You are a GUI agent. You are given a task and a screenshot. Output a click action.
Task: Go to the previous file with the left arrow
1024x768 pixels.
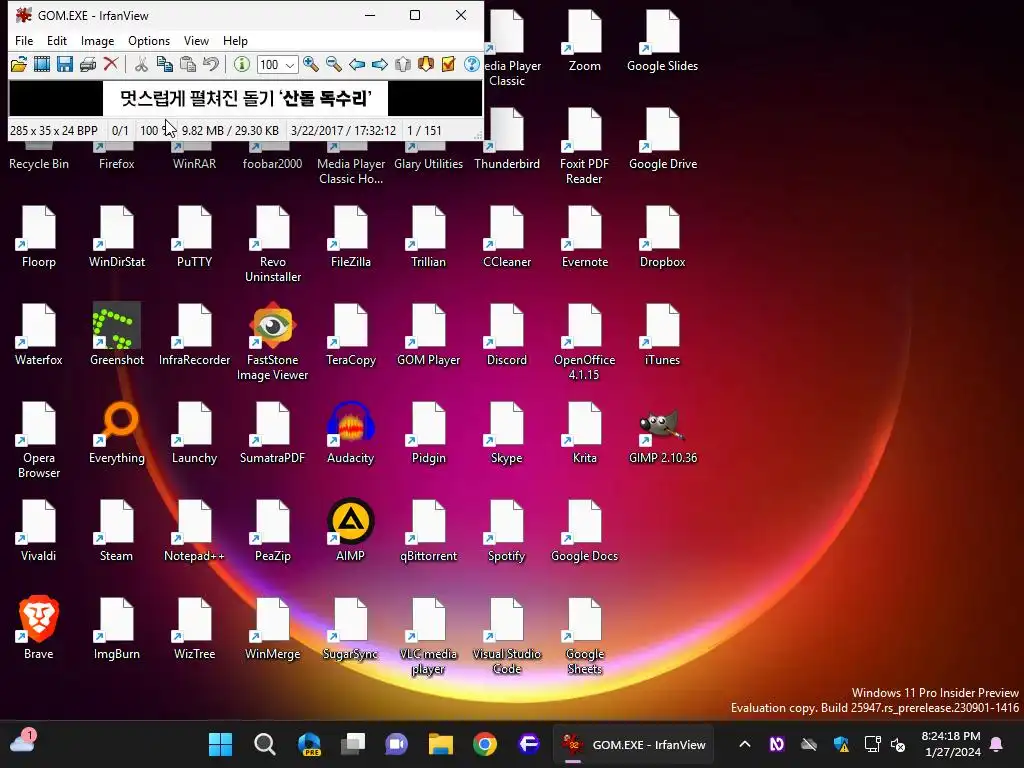357,64
